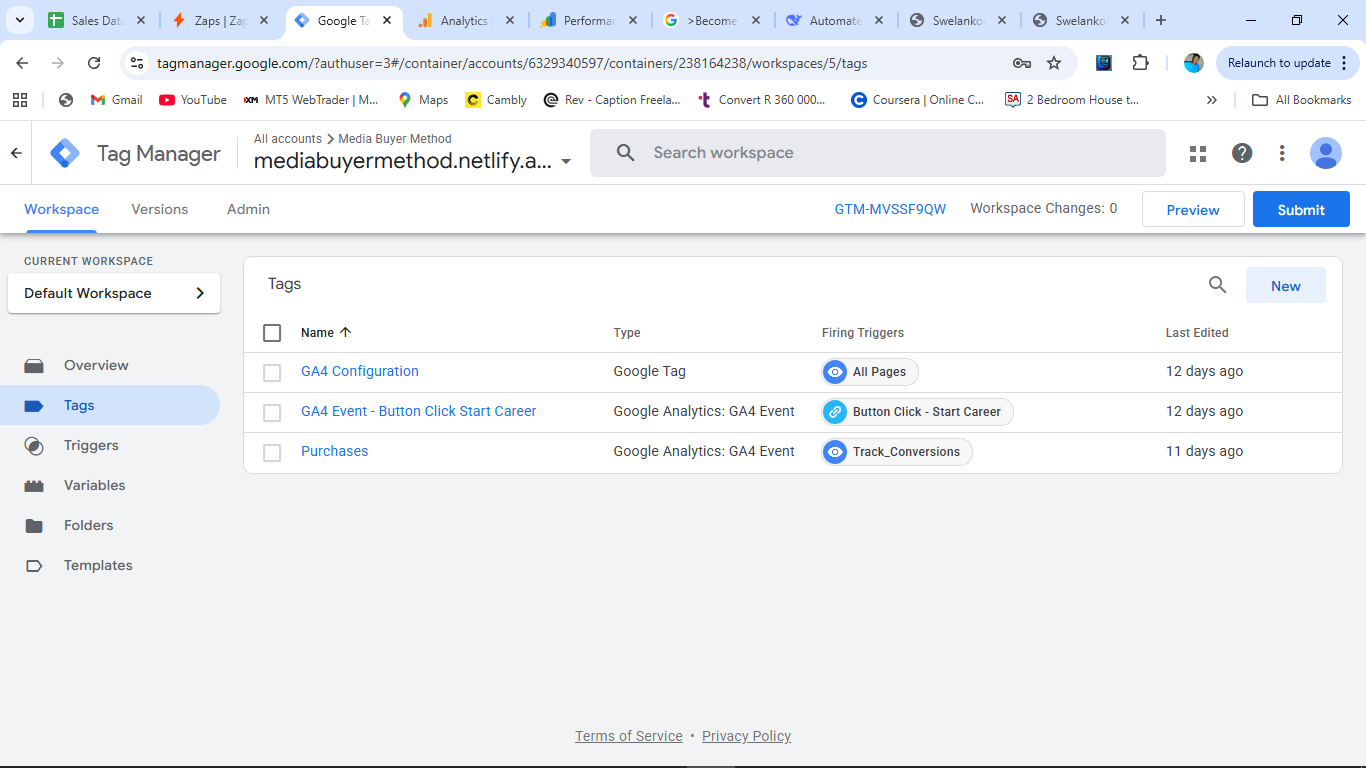Click the Overview sidebar icon
Screen dimensions: 1366x768
coord(34,366)
